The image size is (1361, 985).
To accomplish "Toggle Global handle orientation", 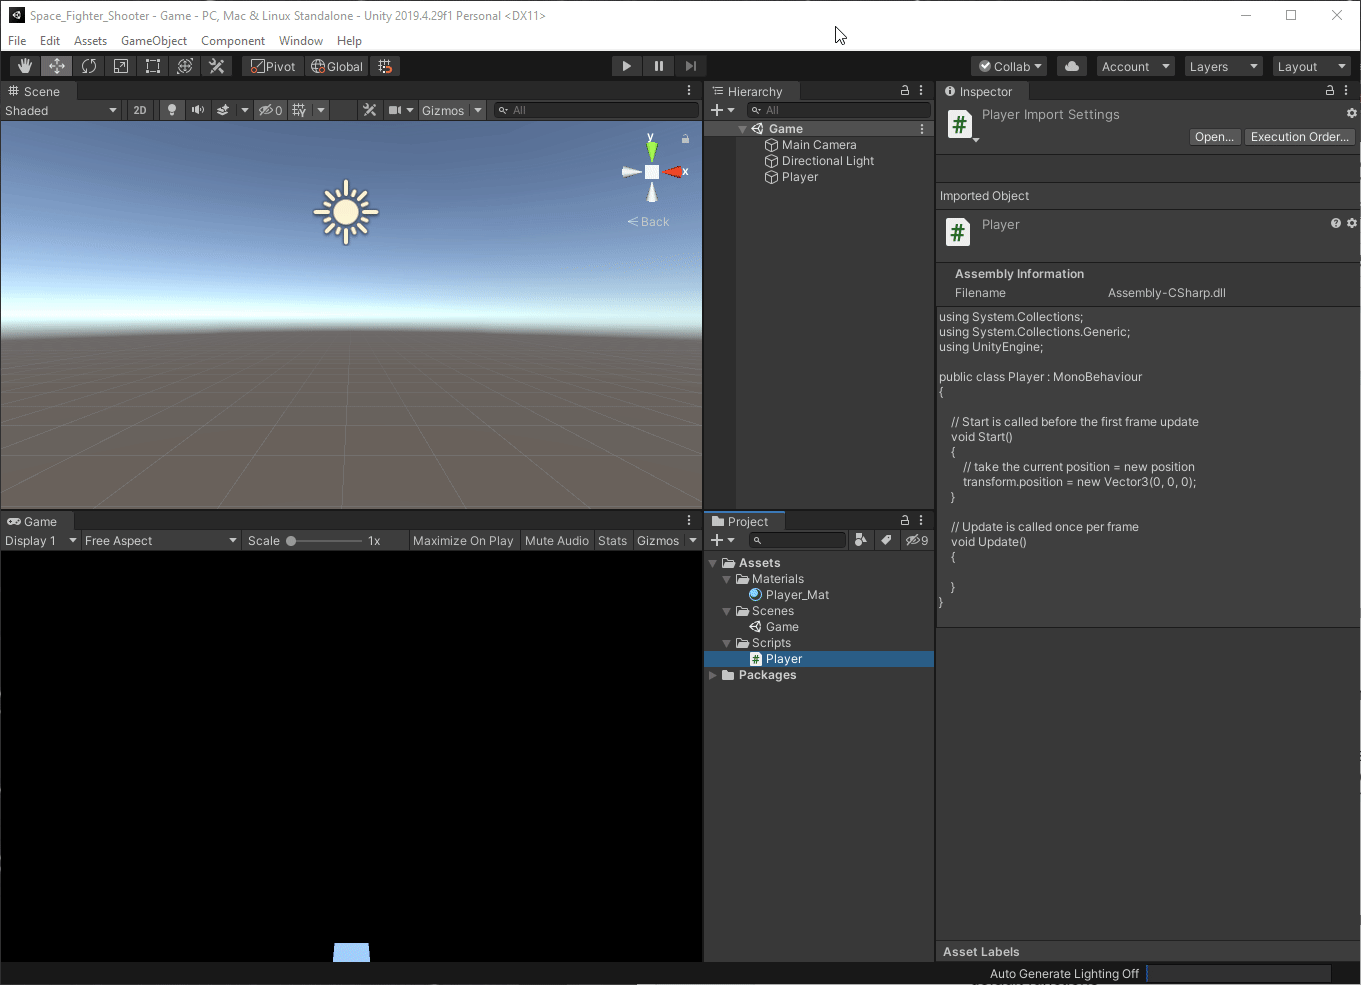I will coord(336,65).
